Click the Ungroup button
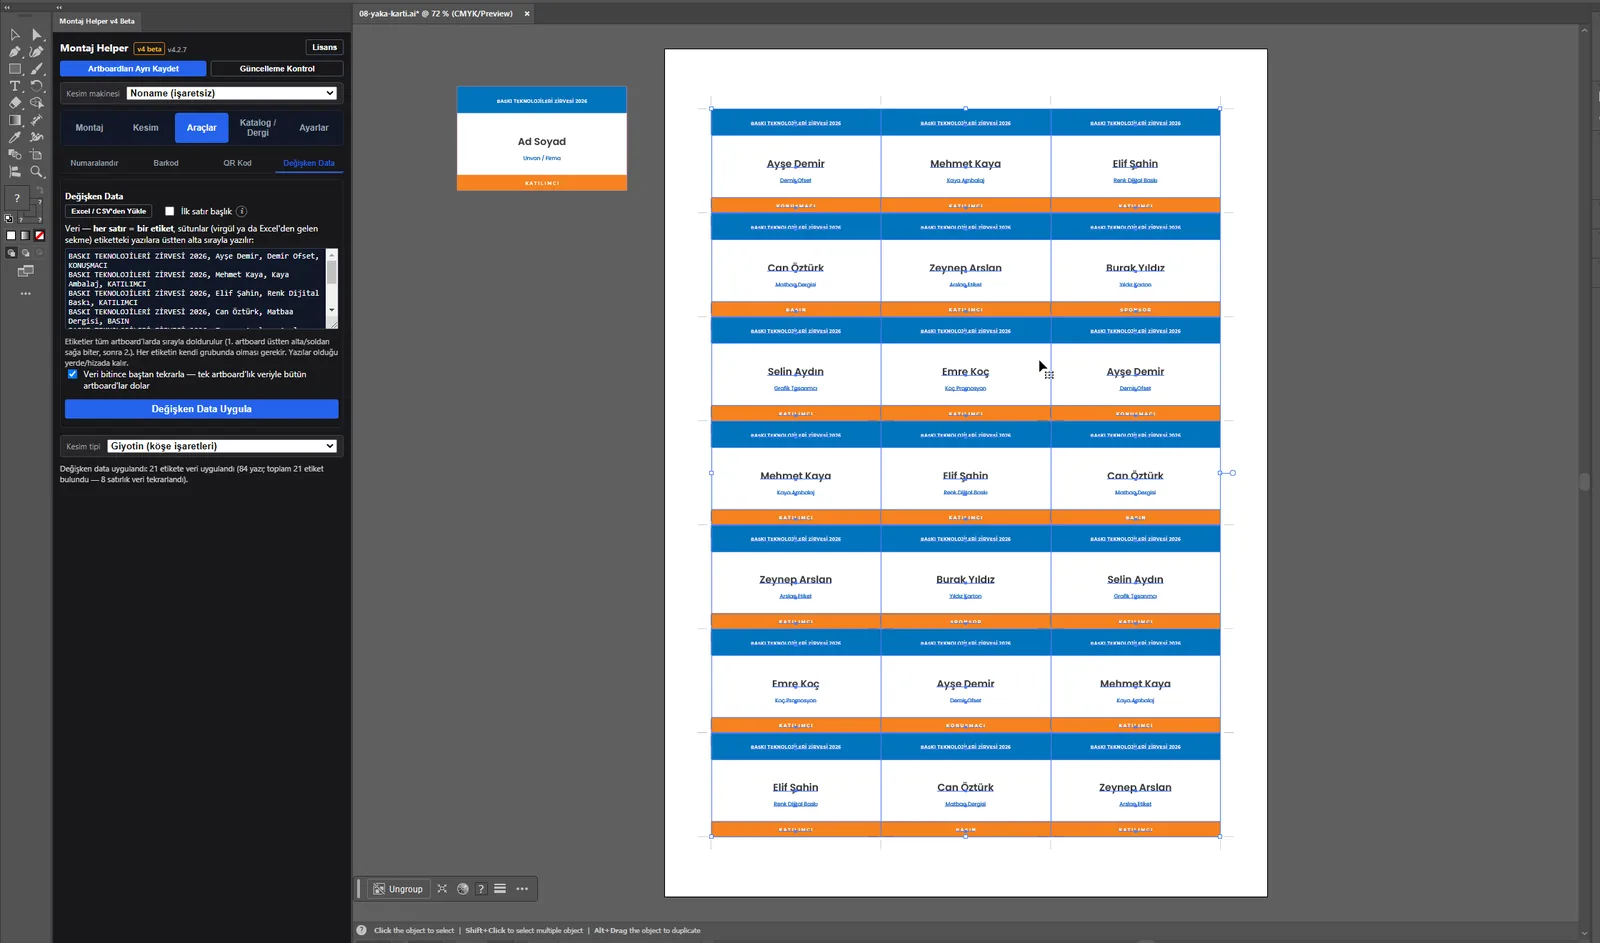1600x943 pixels. [x=398, y=889]
